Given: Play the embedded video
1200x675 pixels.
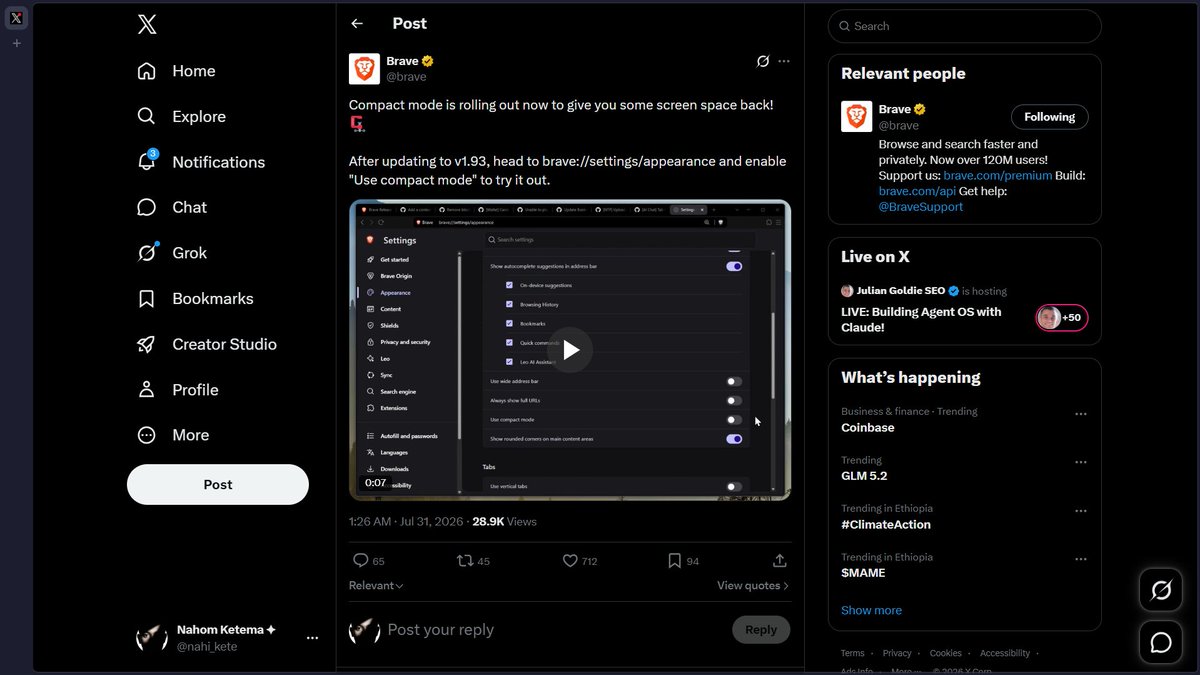Looking at the screenshot, I should pyautogui.click(x=570, y=350).
